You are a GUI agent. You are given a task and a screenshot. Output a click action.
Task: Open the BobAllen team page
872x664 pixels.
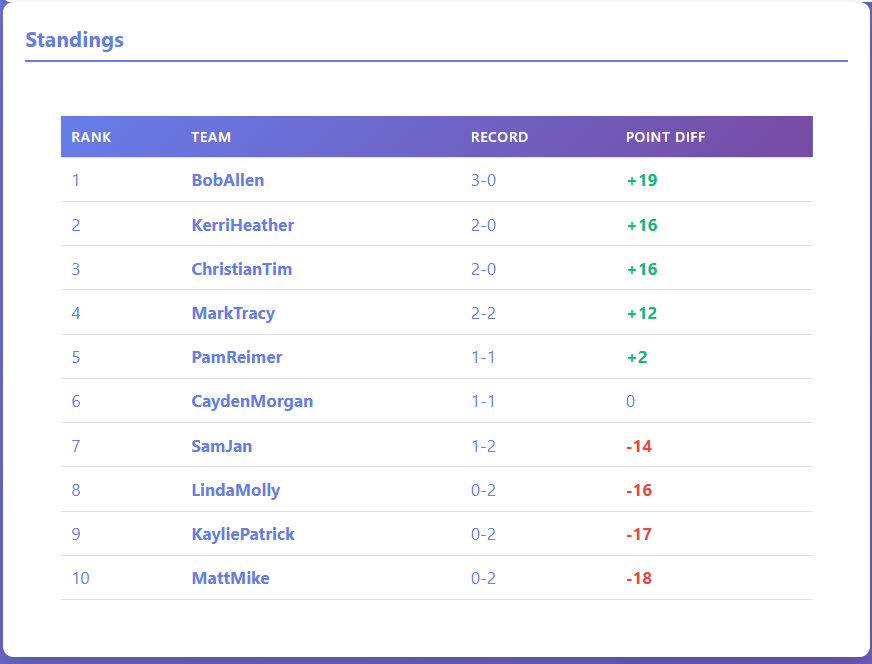click(x=226, y=180)
